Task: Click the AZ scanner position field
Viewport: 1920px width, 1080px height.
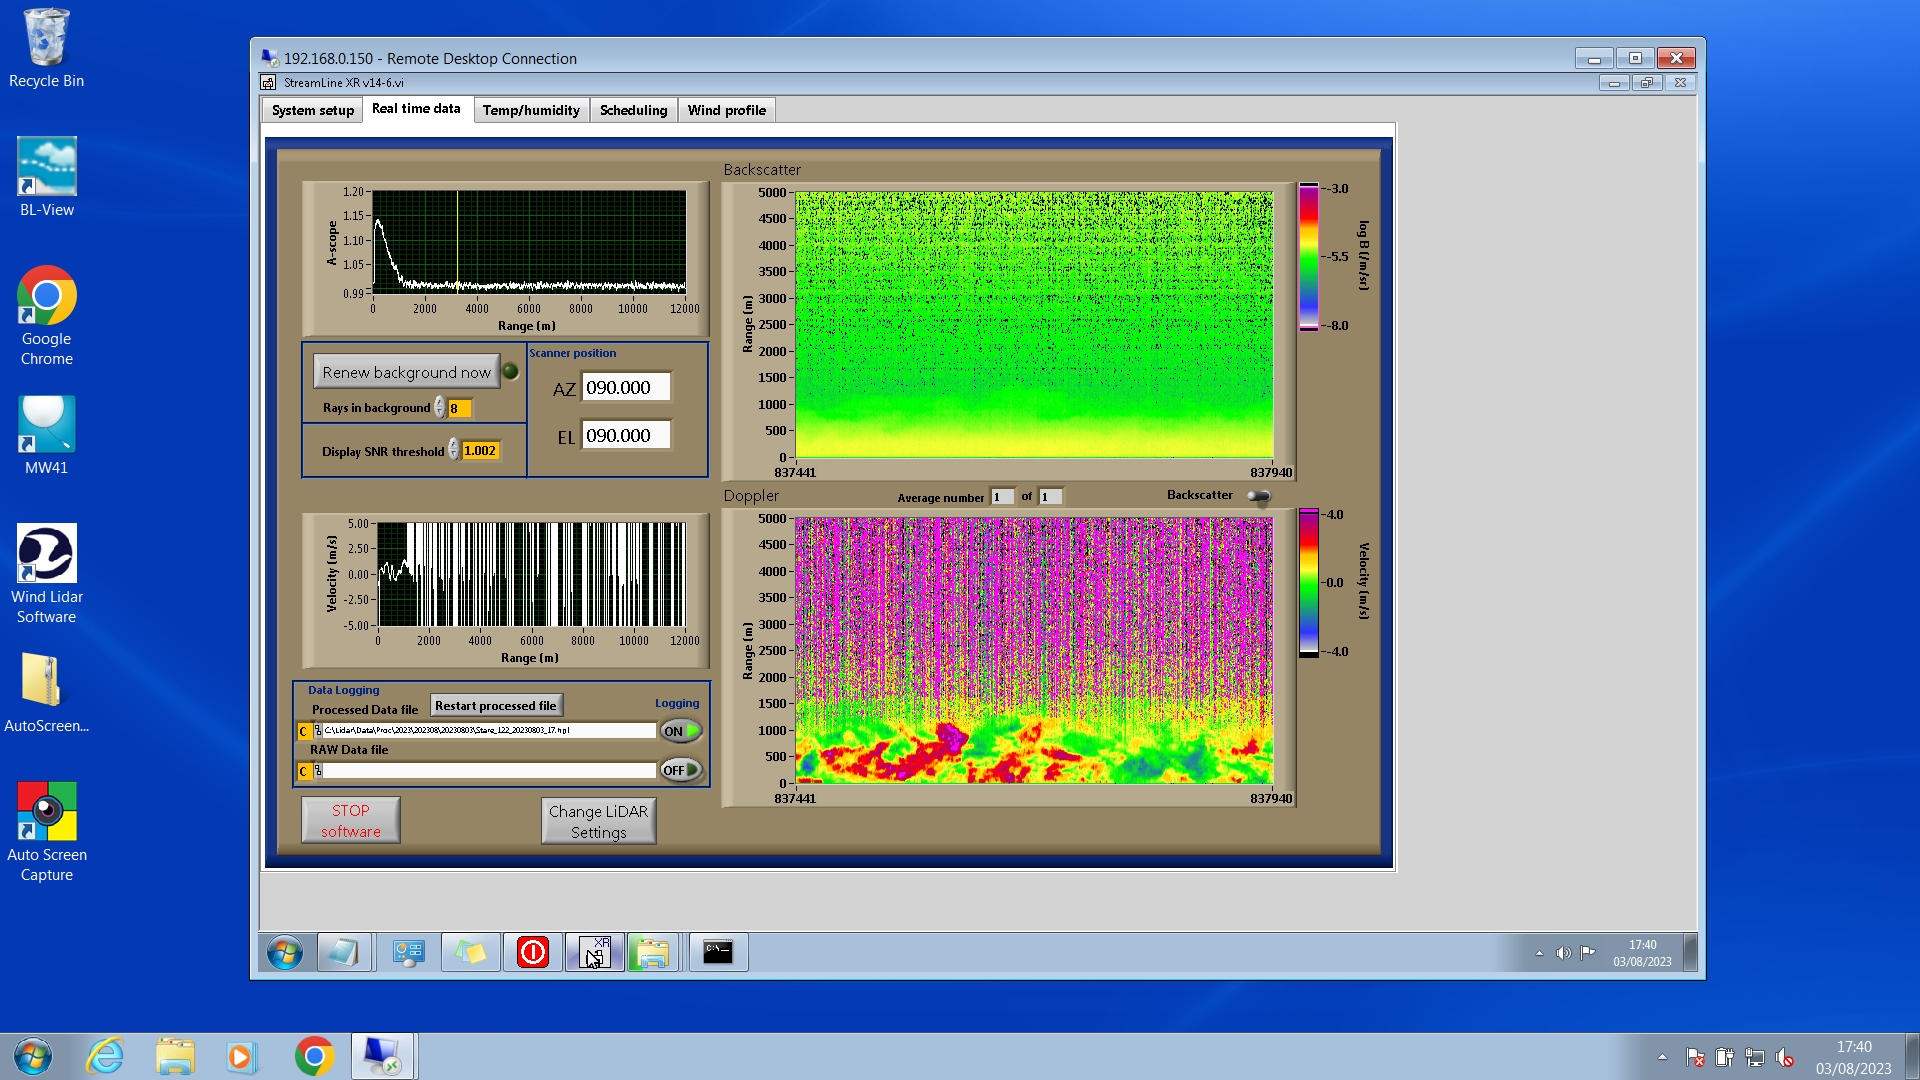Action: [626, 387]
